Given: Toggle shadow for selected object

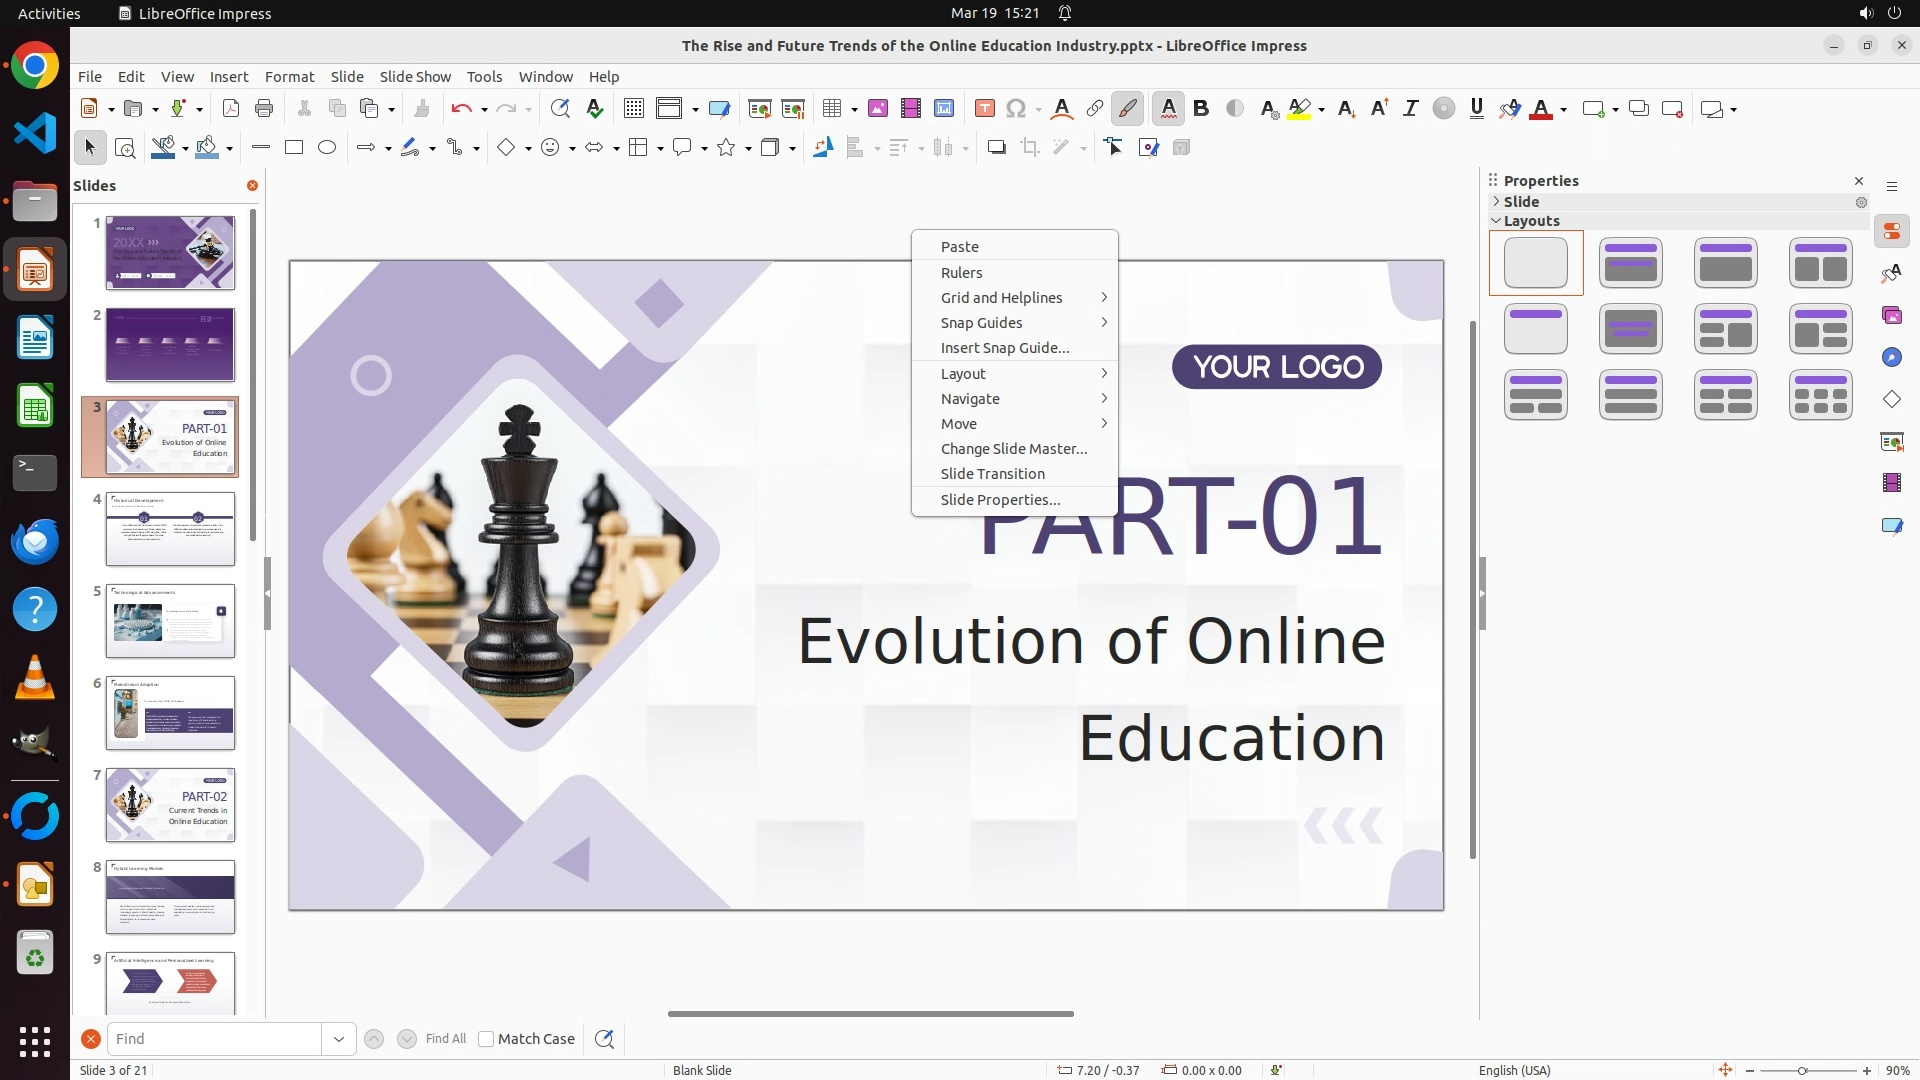Looking at the screenshot, I should [x=996, y=148].
